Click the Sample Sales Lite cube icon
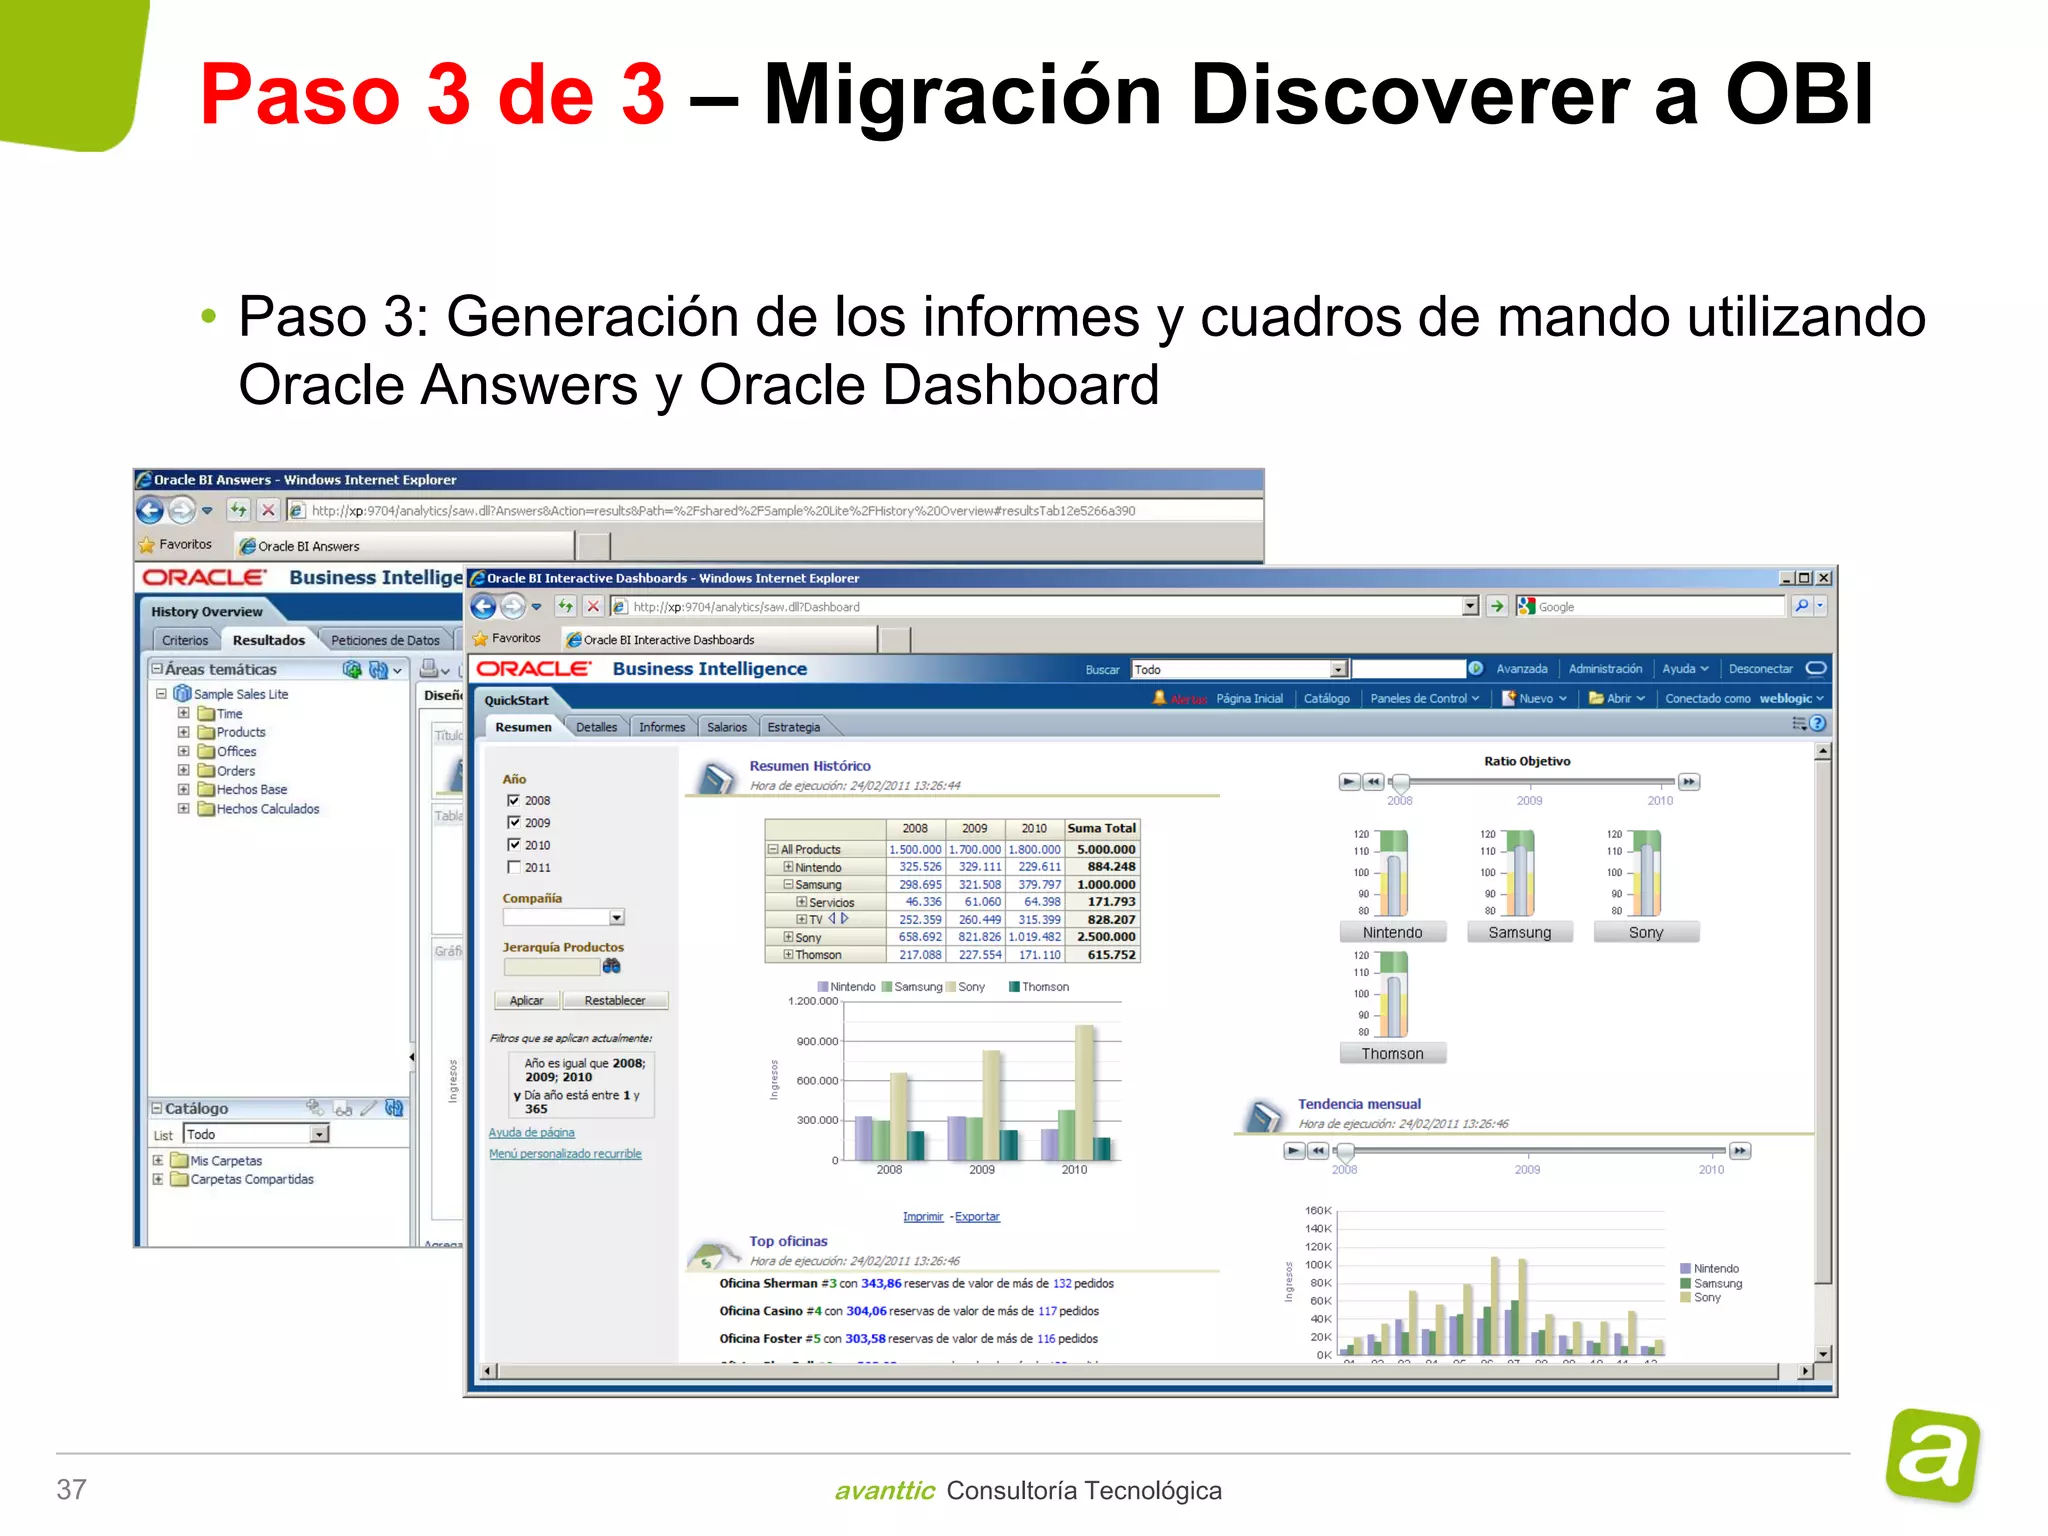Screen dimensions: 2048x1536 click(x=182, y=693)
